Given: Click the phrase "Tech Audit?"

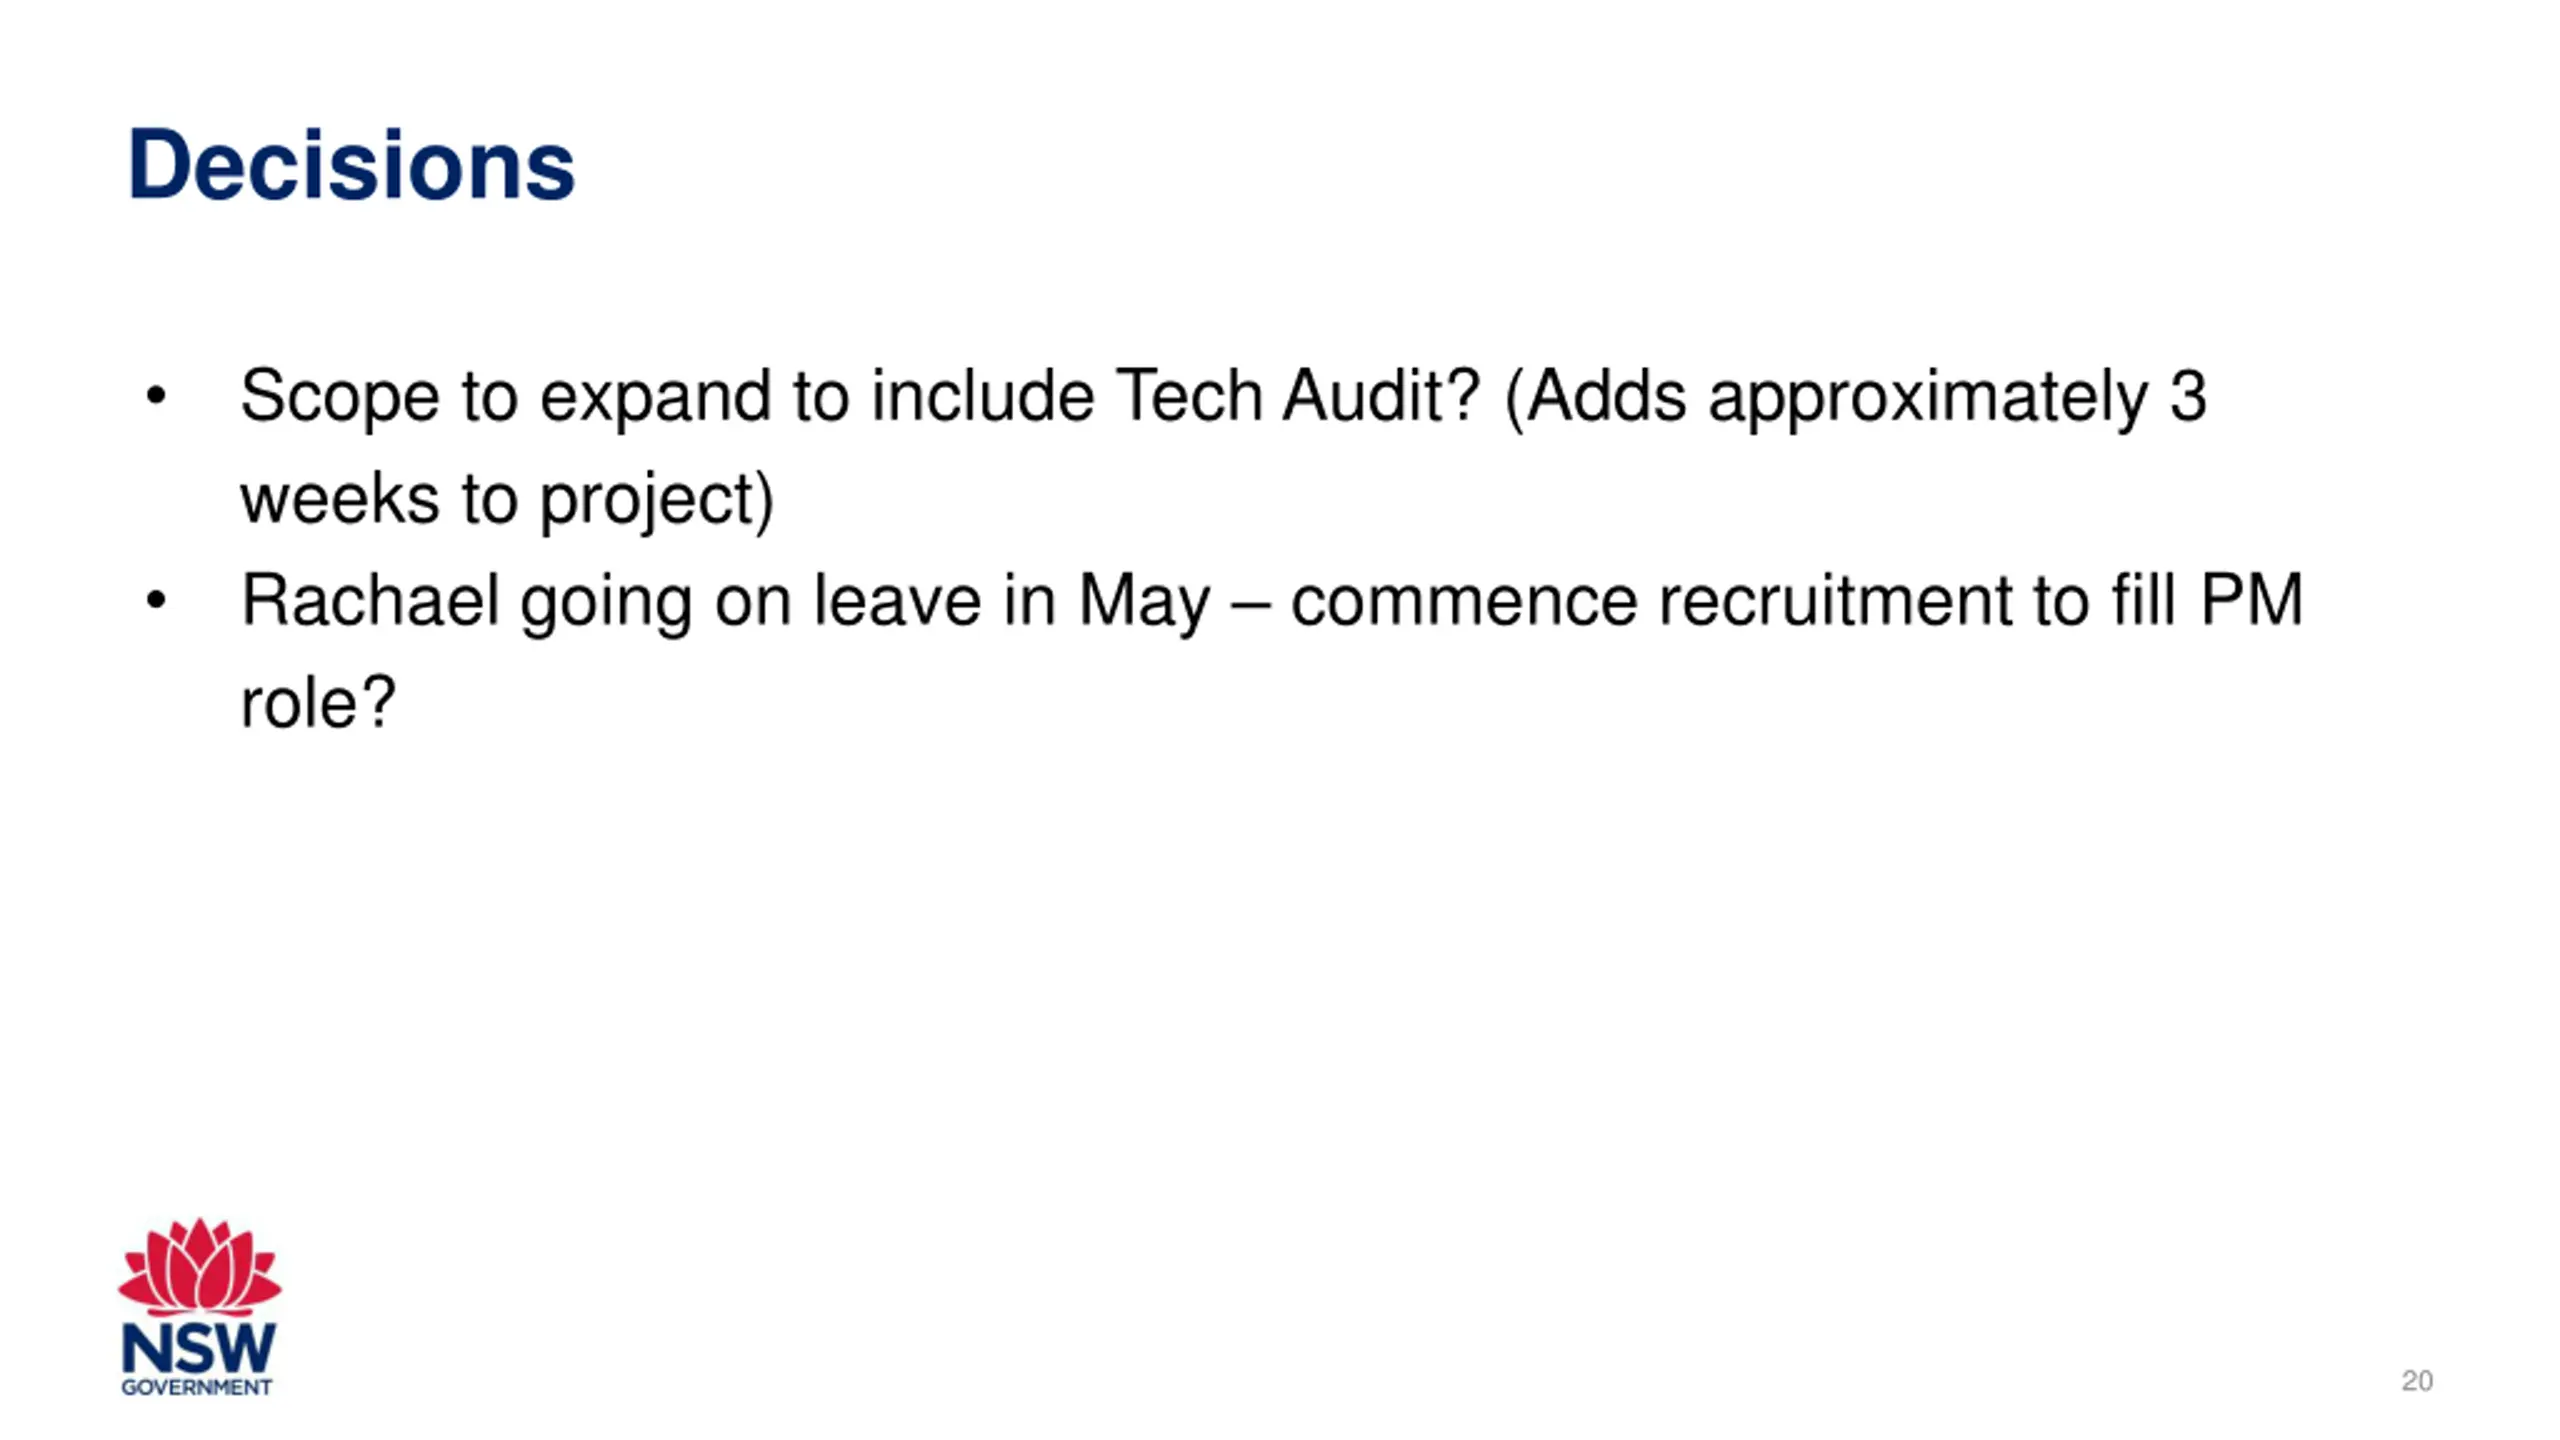Looking at the screenshot, I should click(1297, 396).
